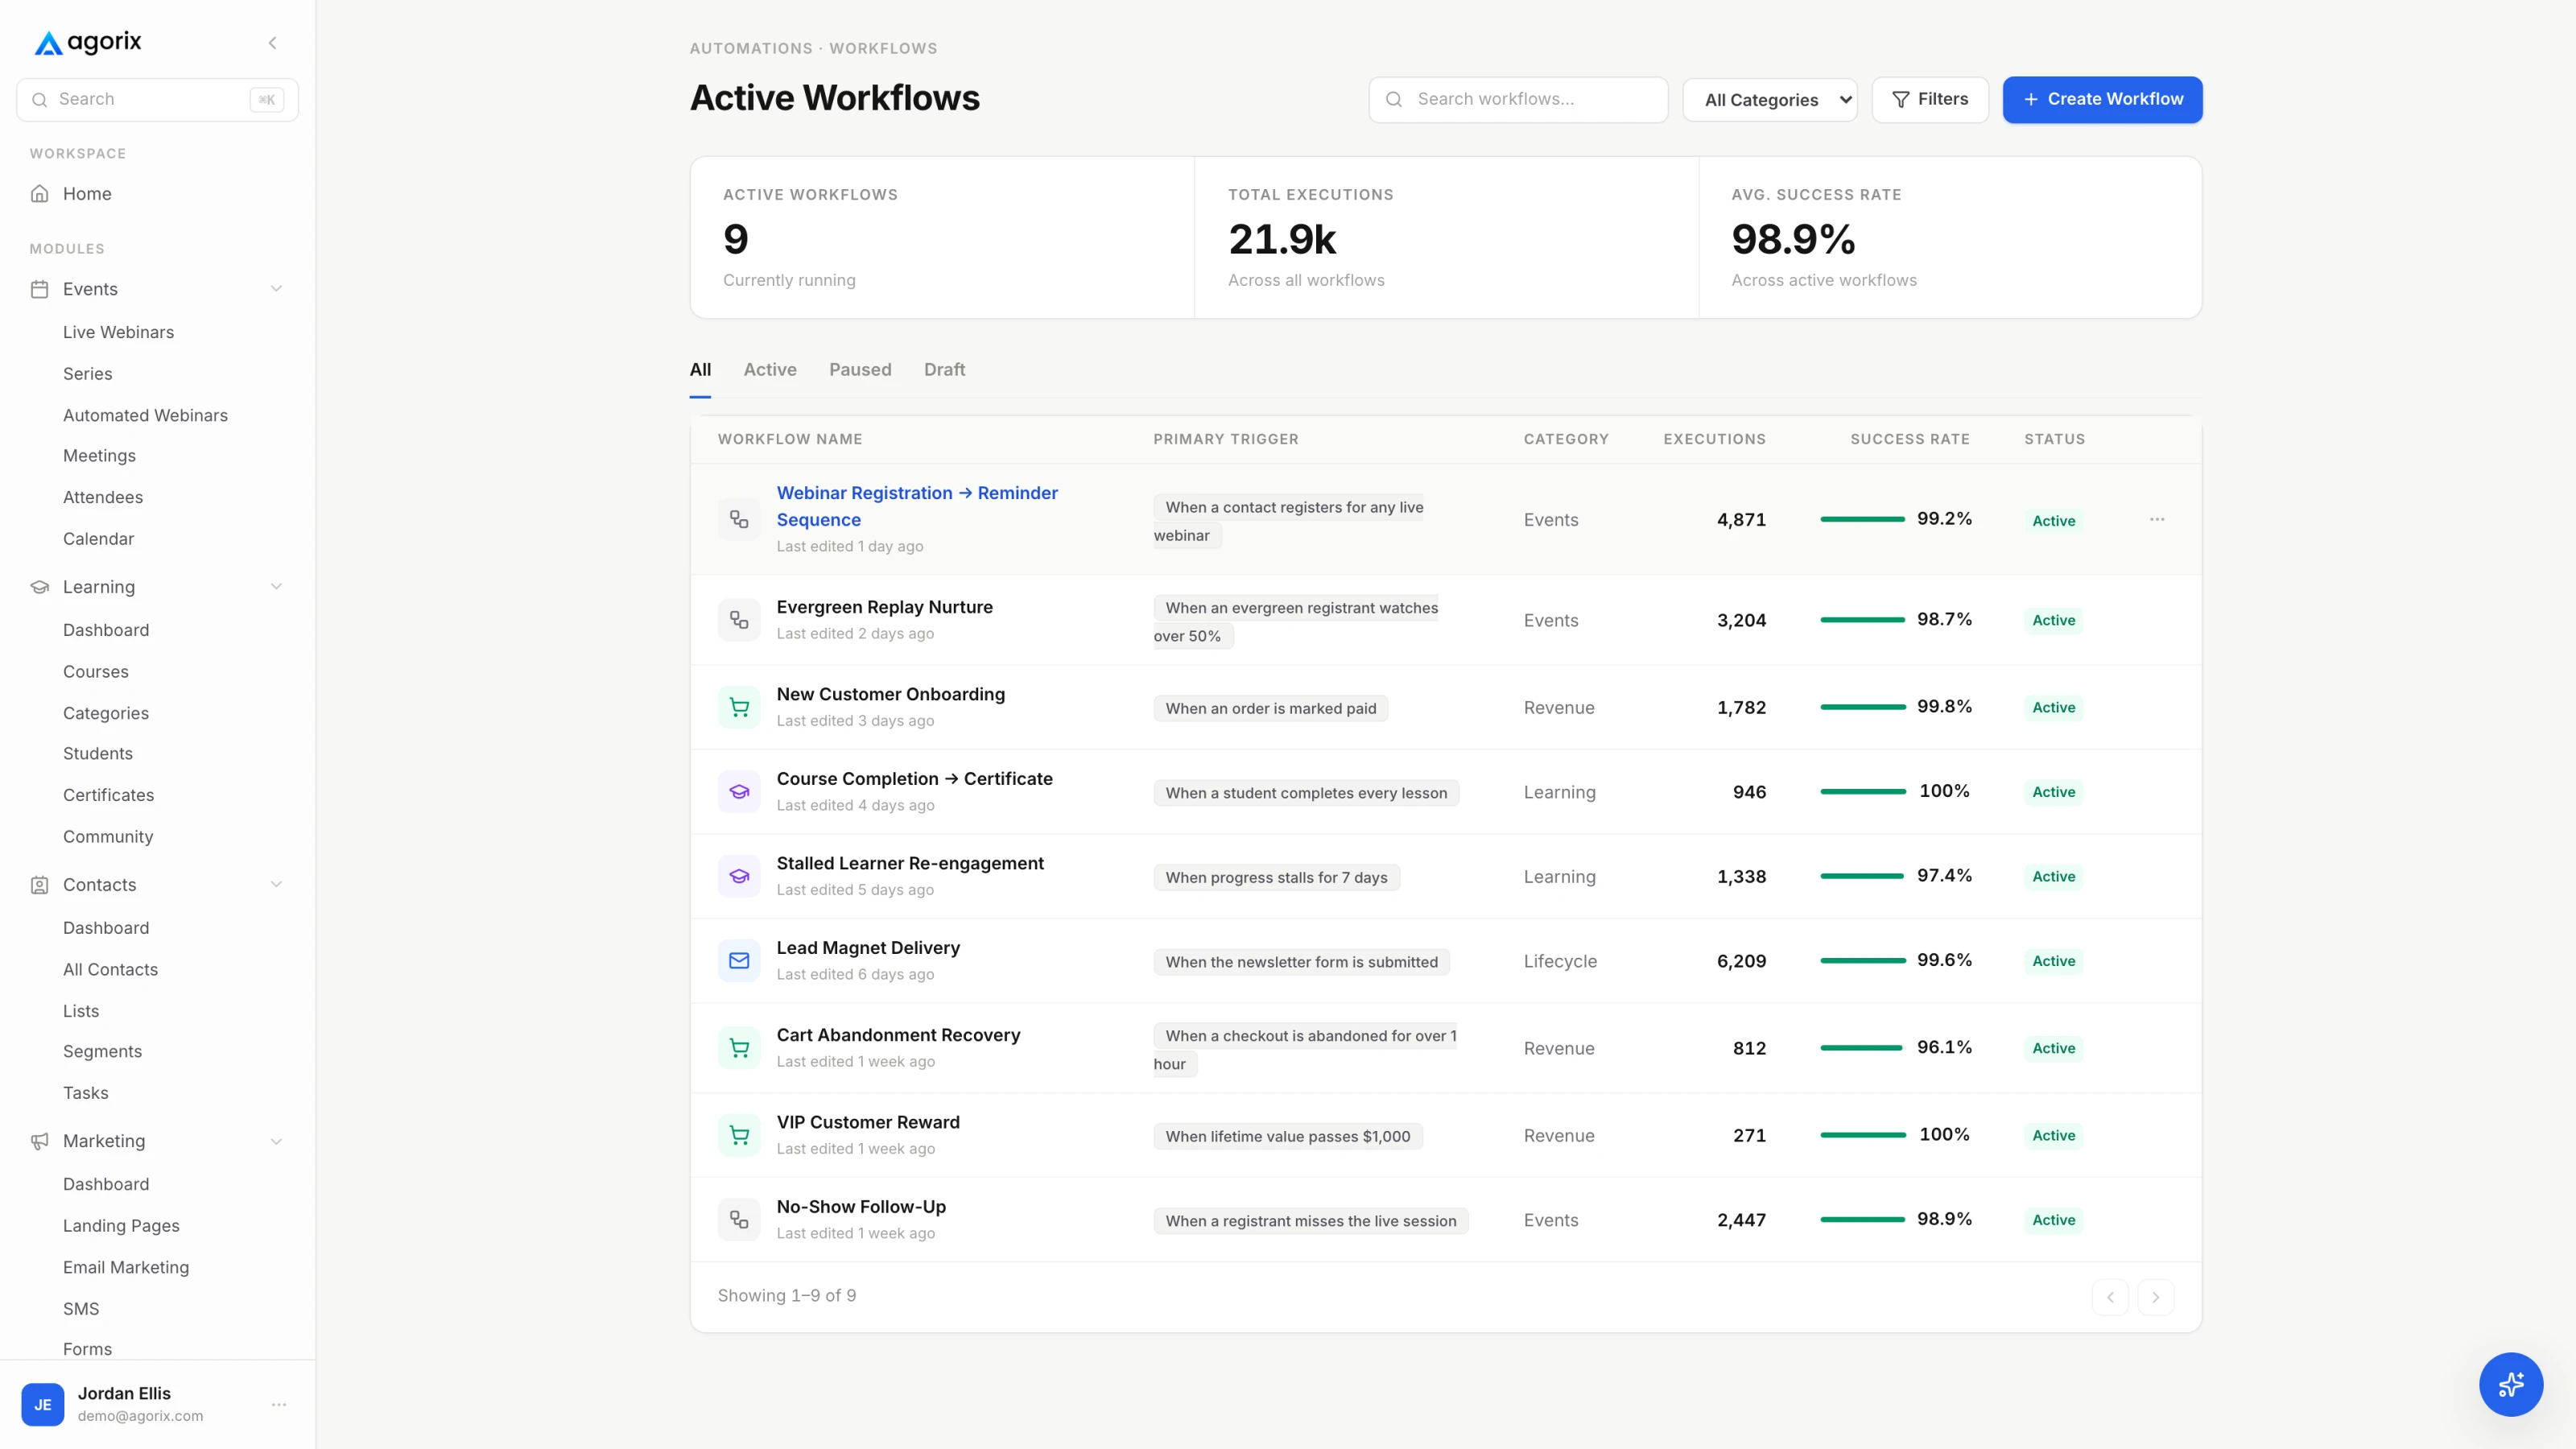Click the 'When lifetime value passes $1,000' trigger
Viewport: 2576px width, 1449px height.
pos(1287,1136)
